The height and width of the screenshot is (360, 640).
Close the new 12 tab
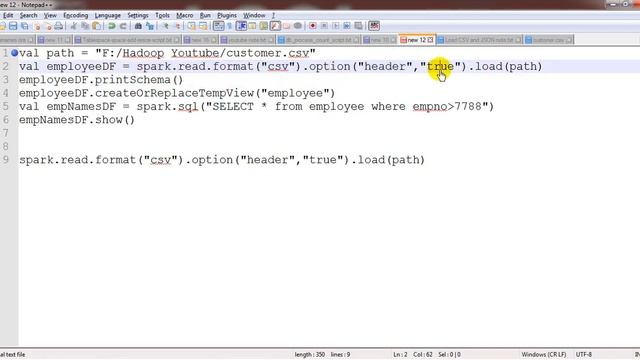(x=430, y=40)
